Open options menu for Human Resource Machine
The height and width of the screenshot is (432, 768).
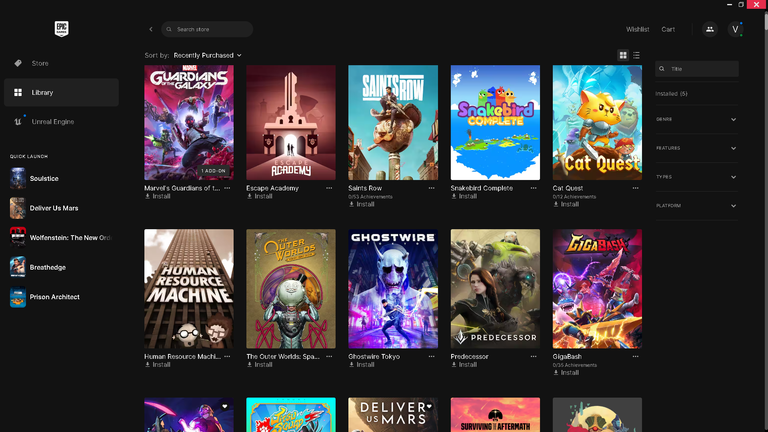coord(227,357)
